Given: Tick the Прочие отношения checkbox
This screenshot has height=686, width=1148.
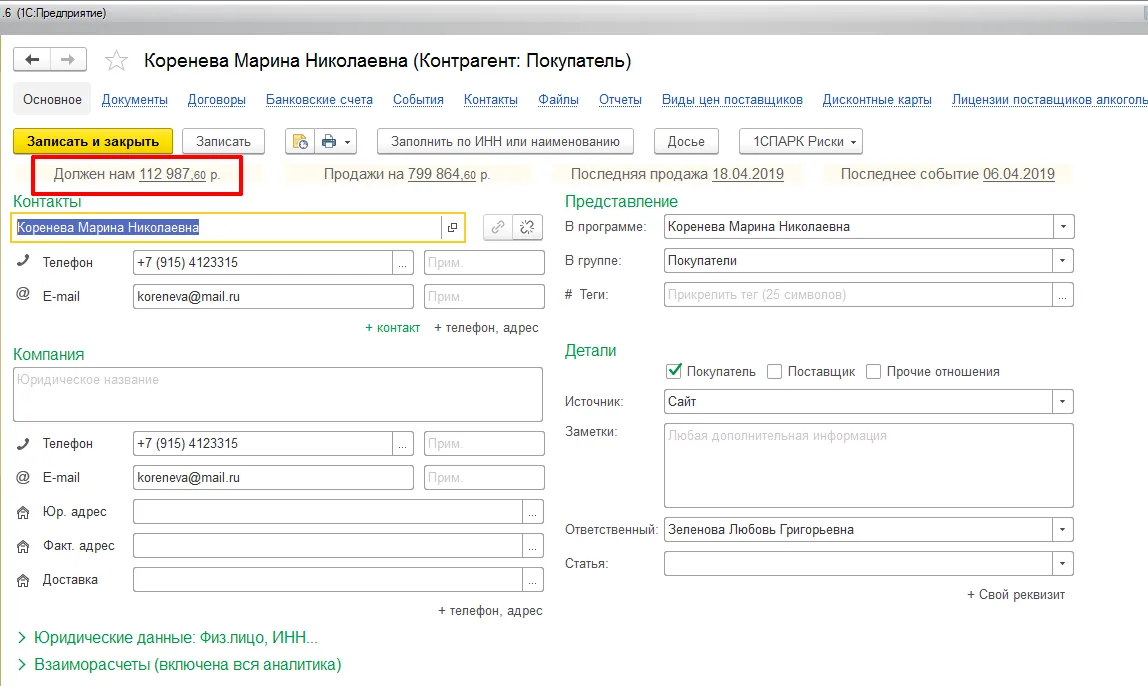Looking at the screenshot, I should click(873, 371).
